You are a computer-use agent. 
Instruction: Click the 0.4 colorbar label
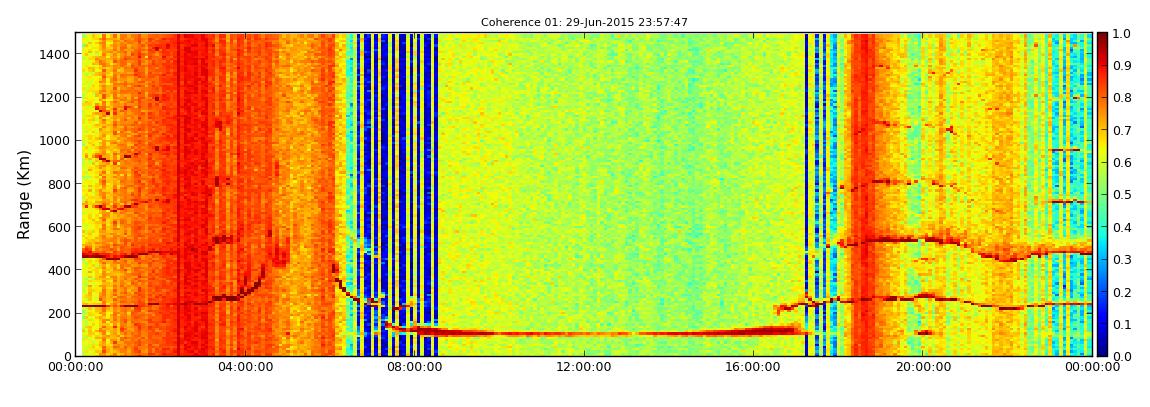[x=1121, y=227]
